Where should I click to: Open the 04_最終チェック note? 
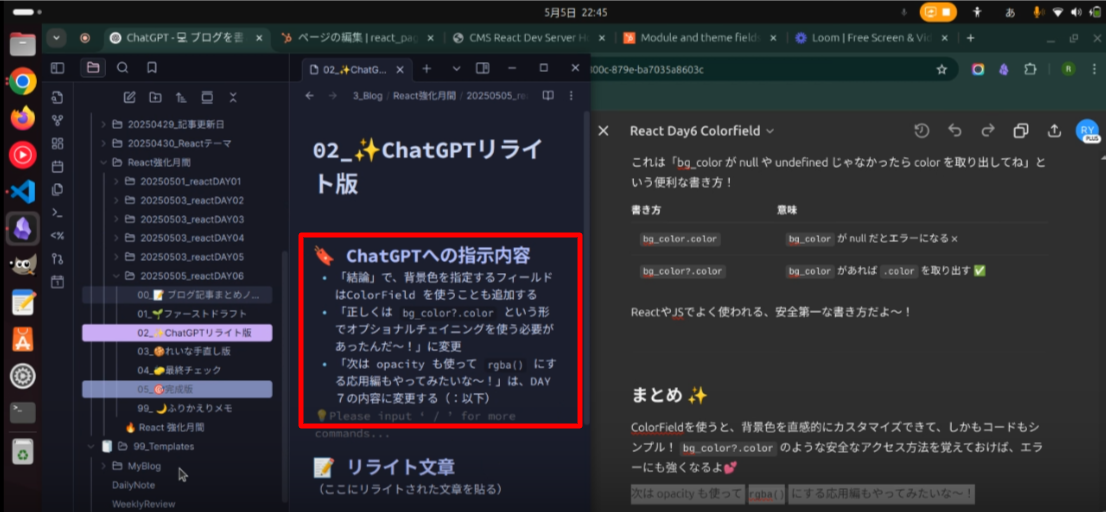click(x=177, y=370)
